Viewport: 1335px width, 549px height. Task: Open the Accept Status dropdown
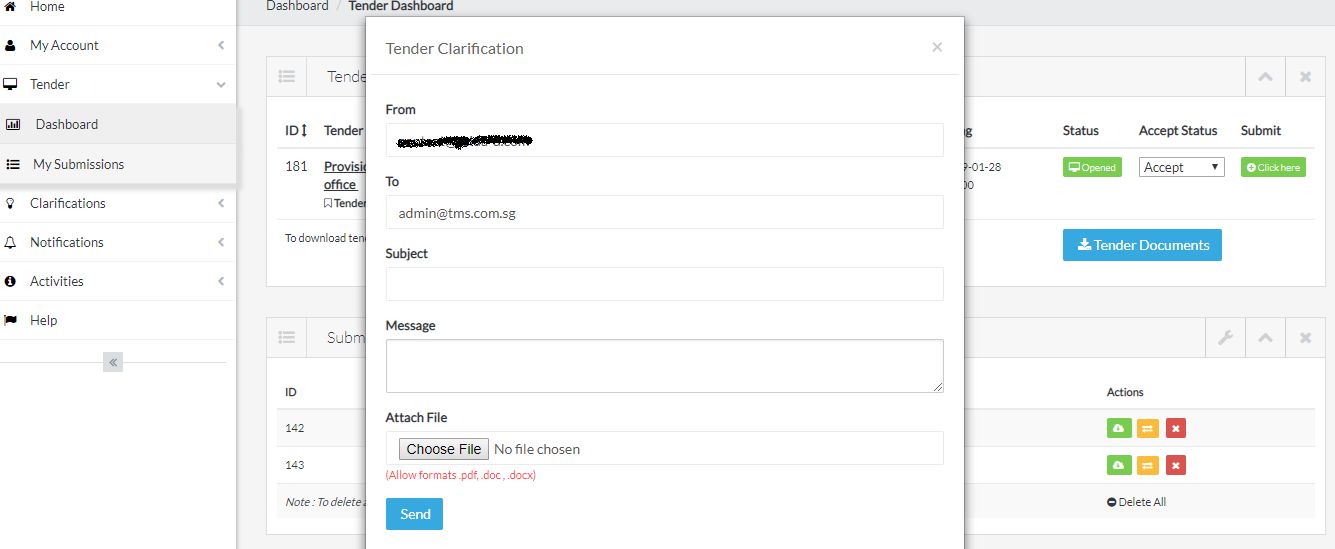pos(1182,167)
